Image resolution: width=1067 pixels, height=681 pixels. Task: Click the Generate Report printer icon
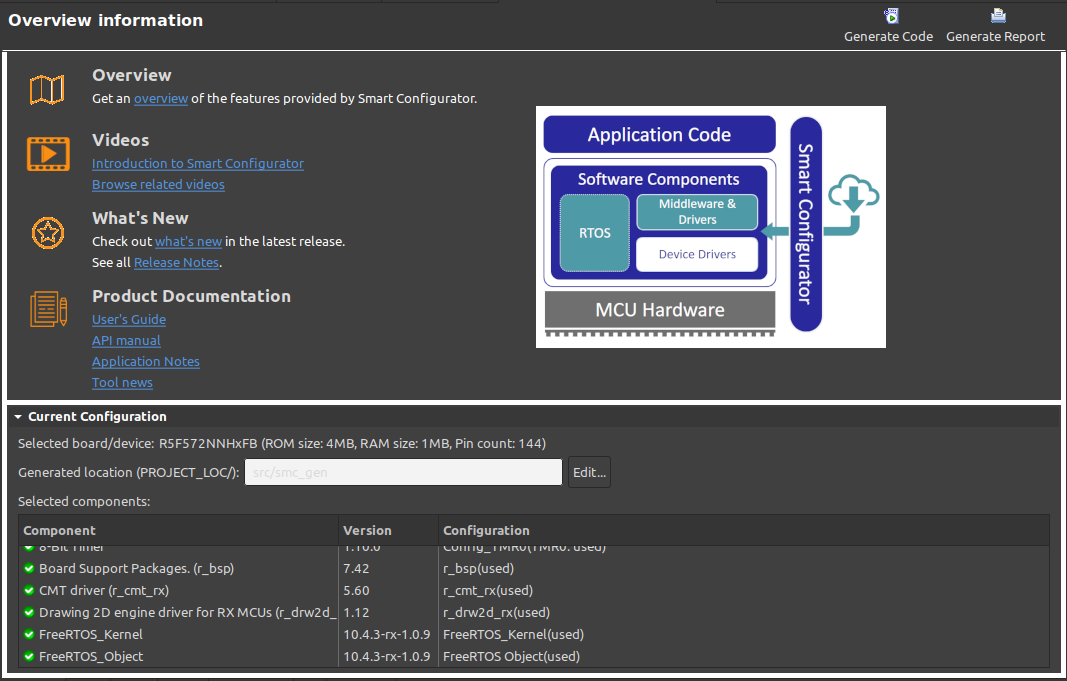point(997,15)
